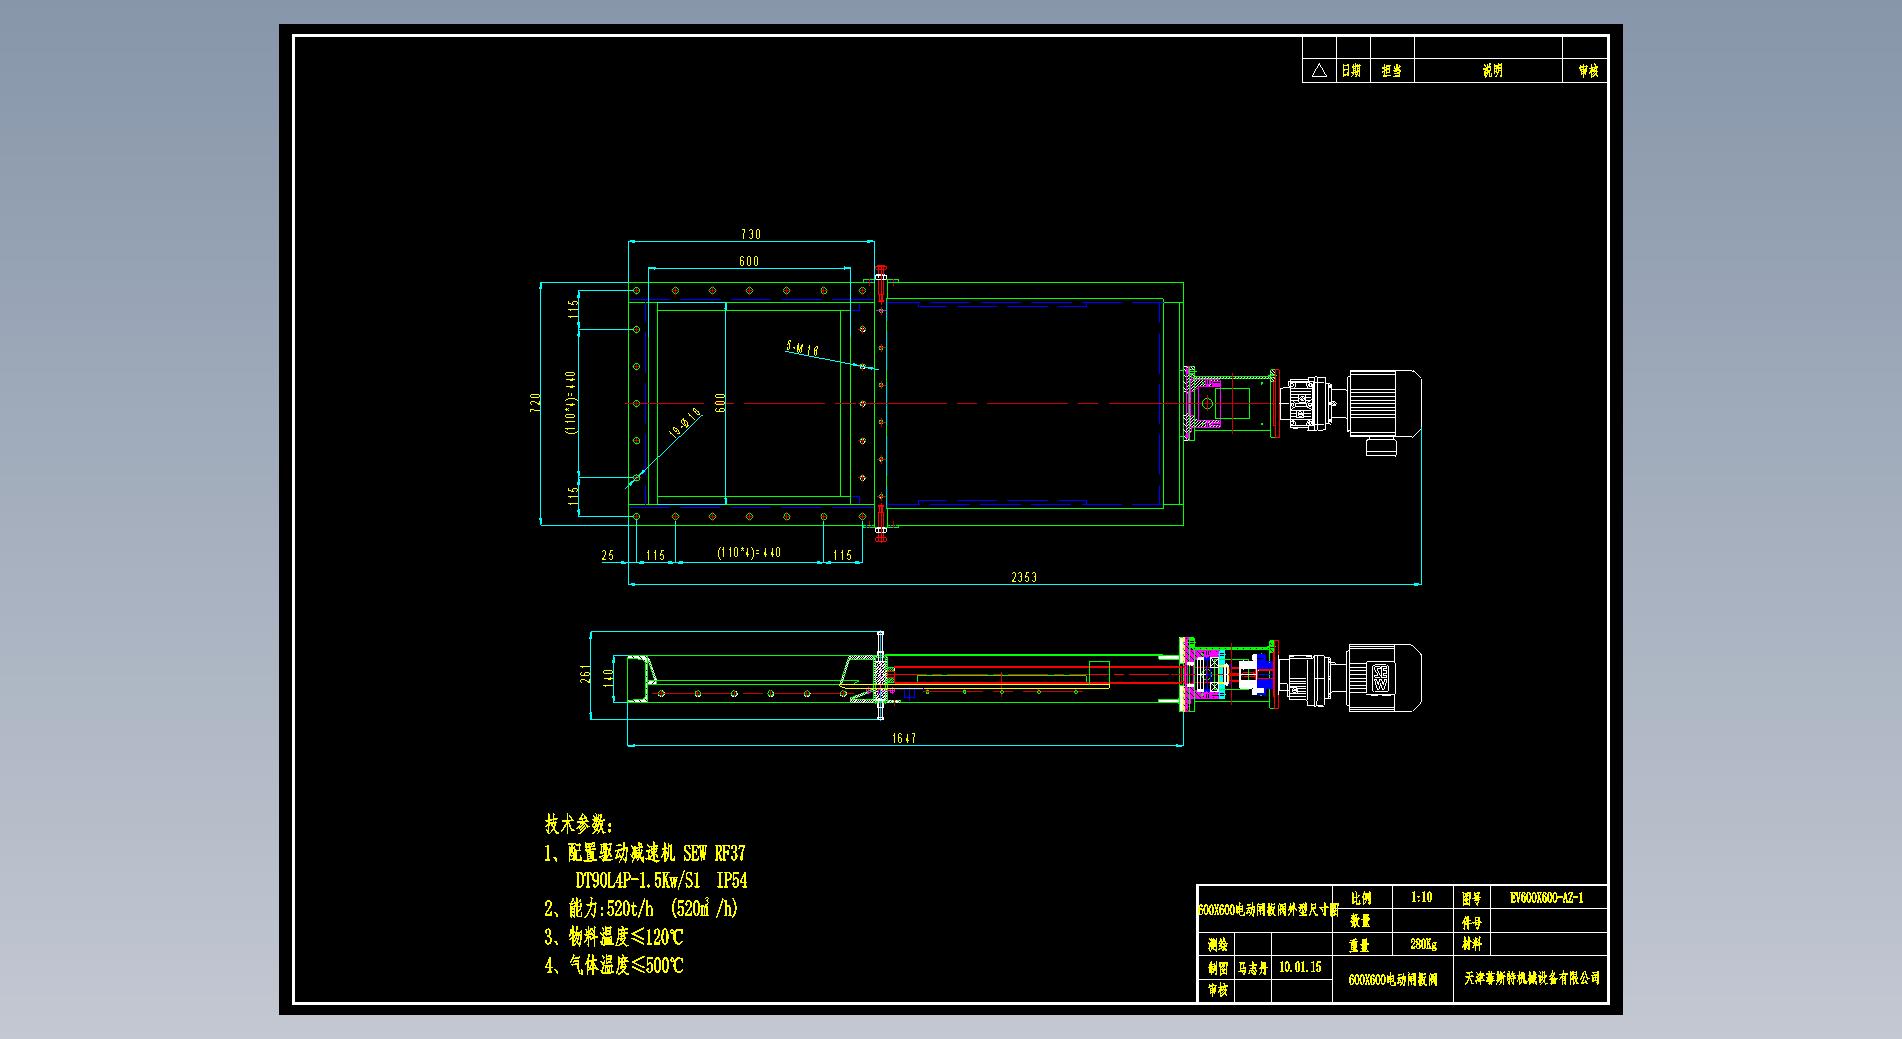Click the drawing number EV600X600-AZ-1 cell

pos(1546,898)
